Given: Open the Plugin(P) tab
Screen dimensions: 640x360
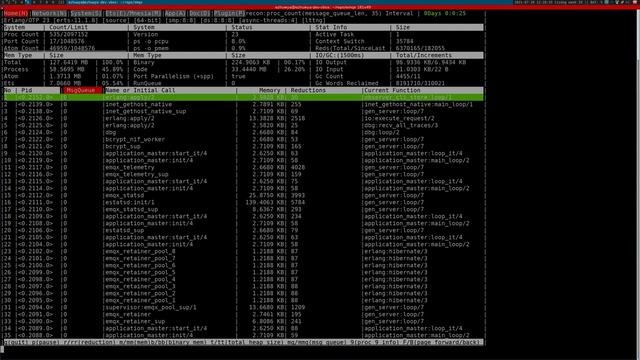Looking at the screenshot, I should tap(229, 13).
